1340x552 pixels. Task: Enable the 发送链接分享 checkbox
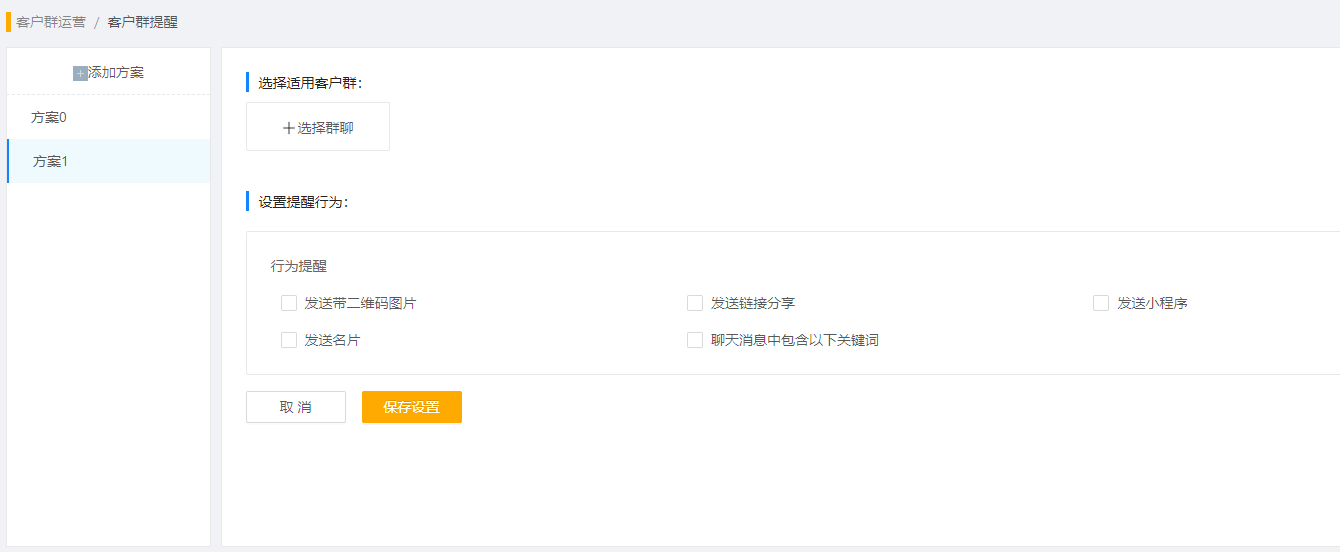tap(695, 303)
